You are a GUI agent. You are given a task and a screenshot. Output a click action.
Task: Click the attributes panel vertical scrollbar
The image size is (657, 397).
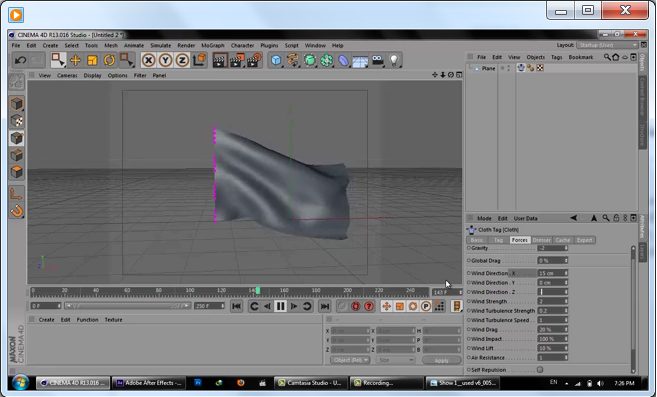633,309
